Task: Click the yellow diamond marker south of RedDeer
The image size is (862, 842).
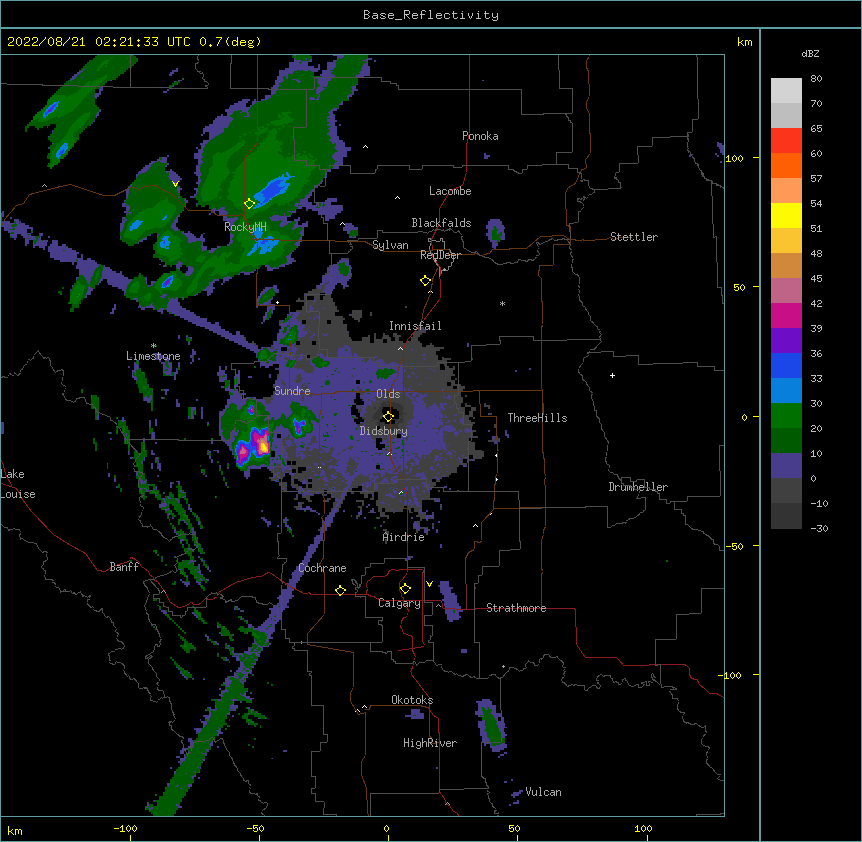Action: coord(425,281)
